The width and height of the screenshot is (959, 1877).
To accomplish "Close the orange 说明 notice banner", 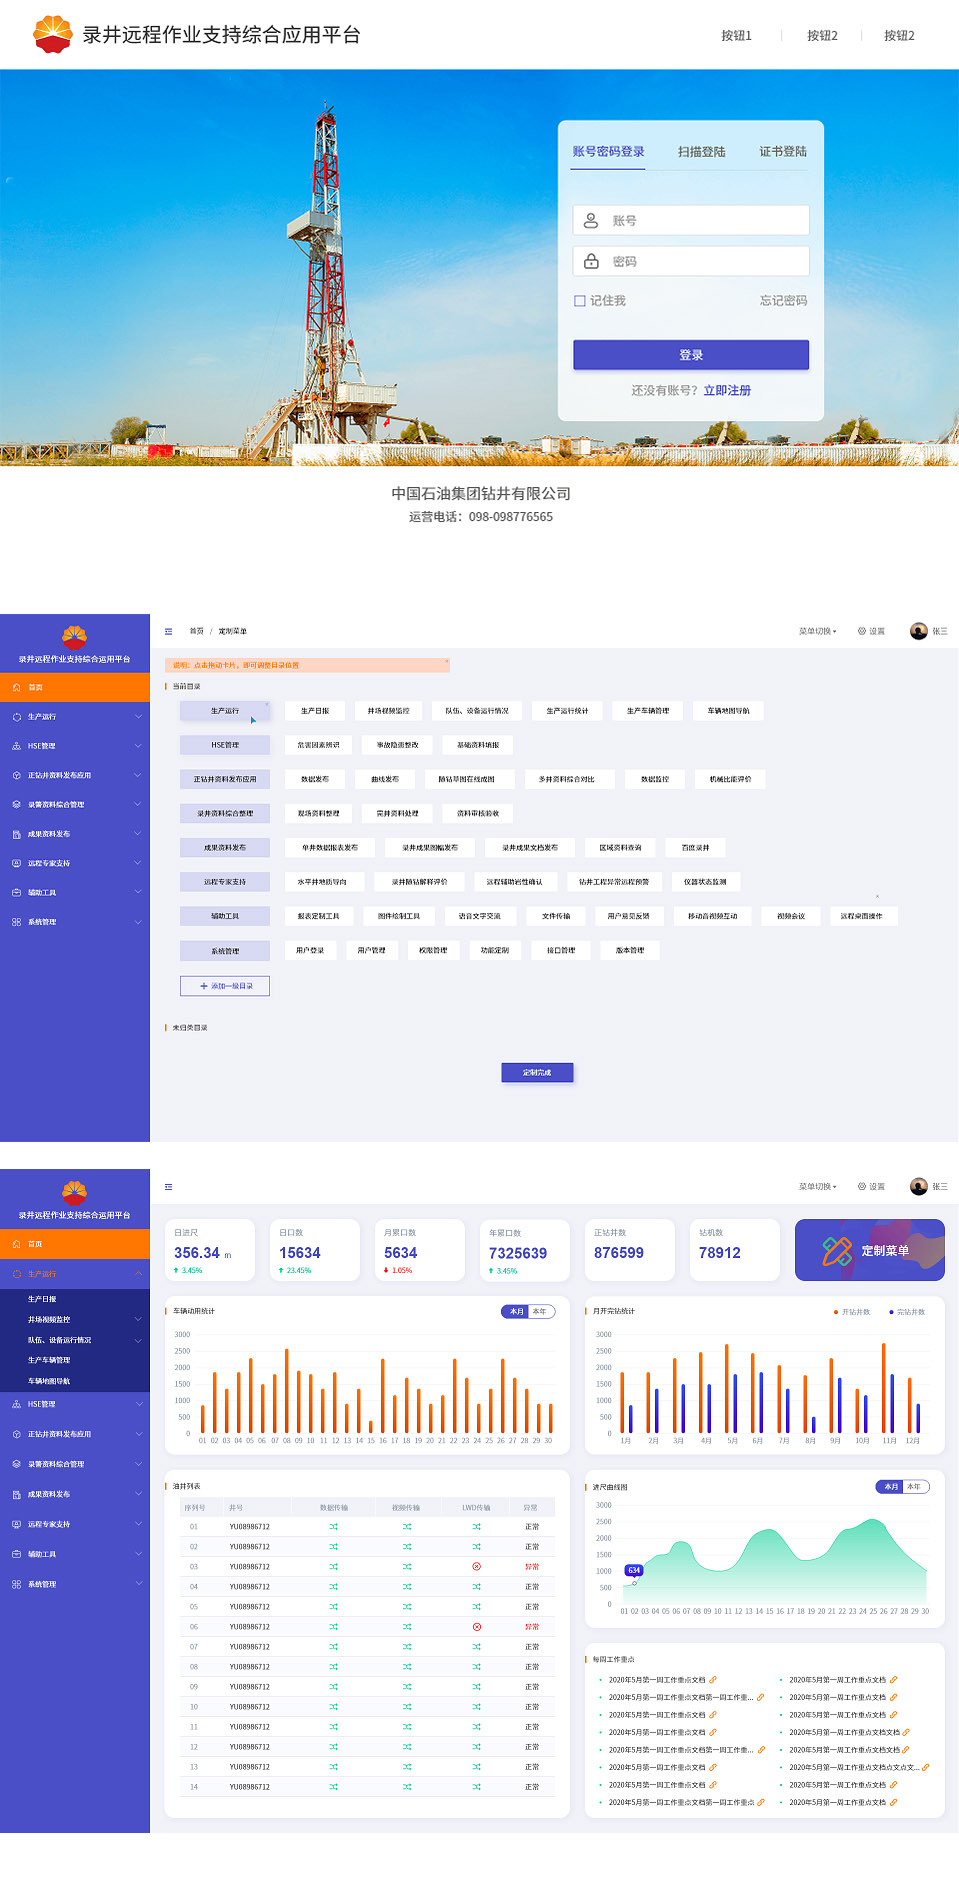I will click(x=446, y=662).
